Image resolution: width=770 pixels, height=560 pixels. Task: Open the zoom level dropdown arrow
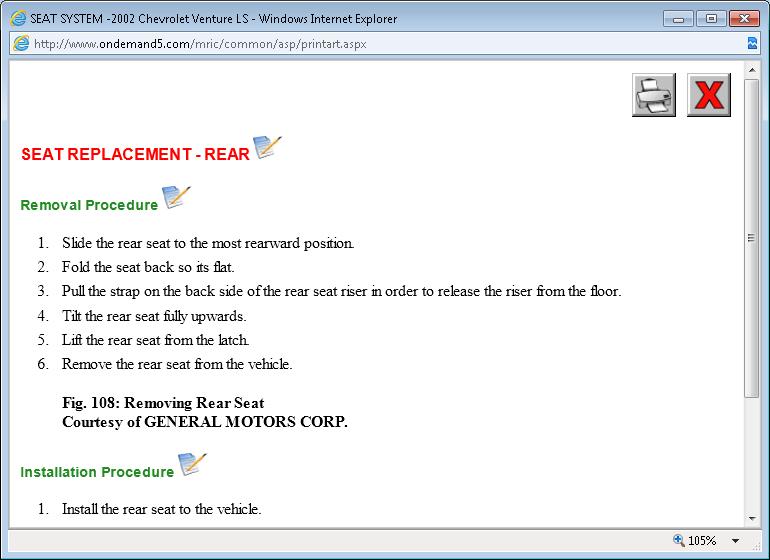coord(736,541)
